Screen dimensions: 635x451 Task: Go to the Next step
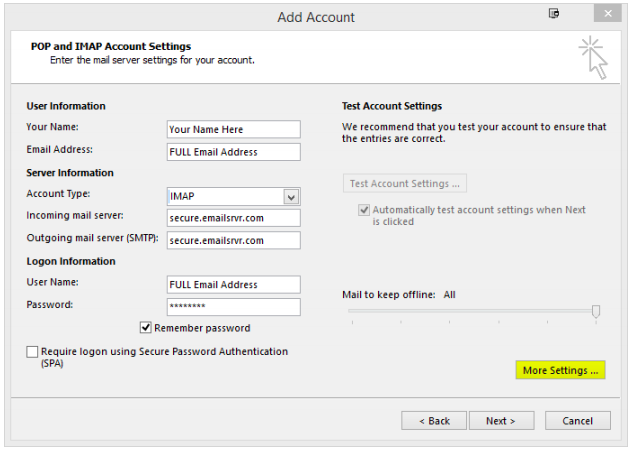click(501, 421)
